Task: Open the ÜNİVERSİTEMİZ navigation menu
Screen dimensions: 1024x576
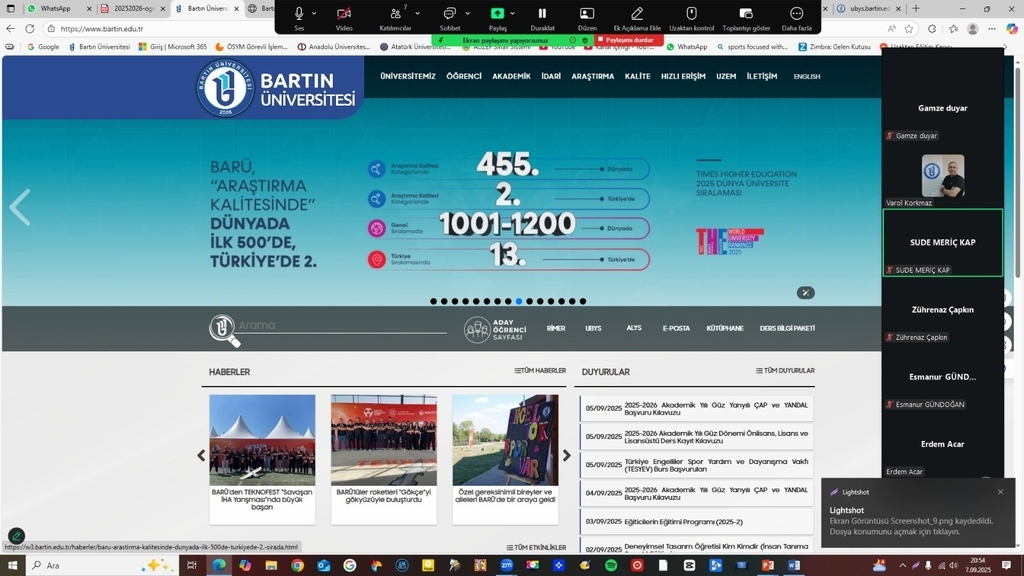Action: 408,76
